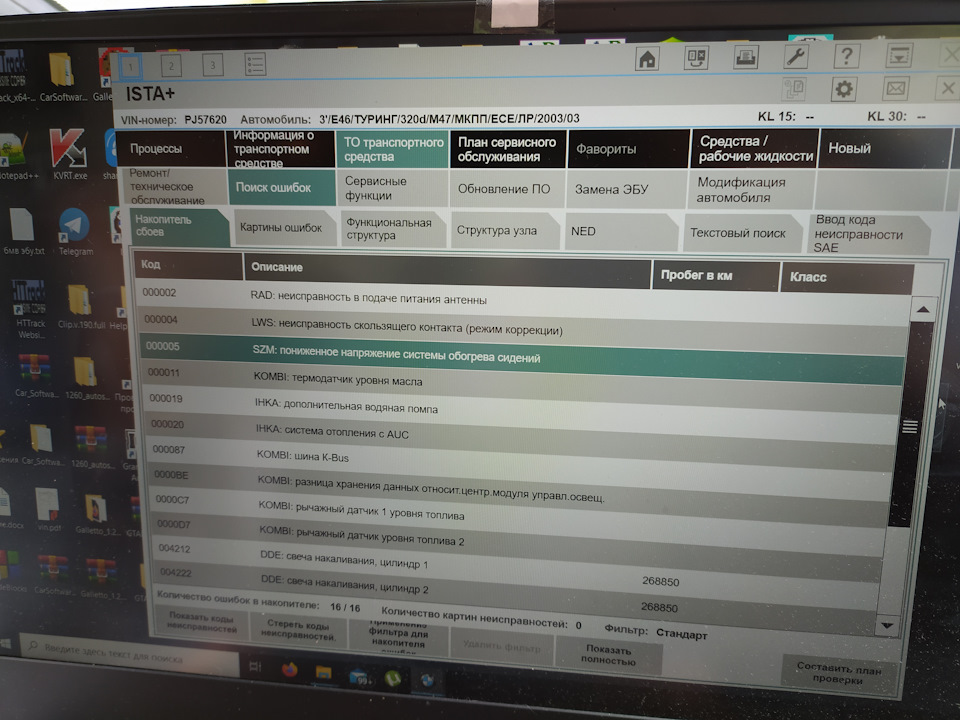Image resolution: width=960 pixels, height=720 pixels.
Task: Click Windows taskbar search field
Action: [129, 655]
